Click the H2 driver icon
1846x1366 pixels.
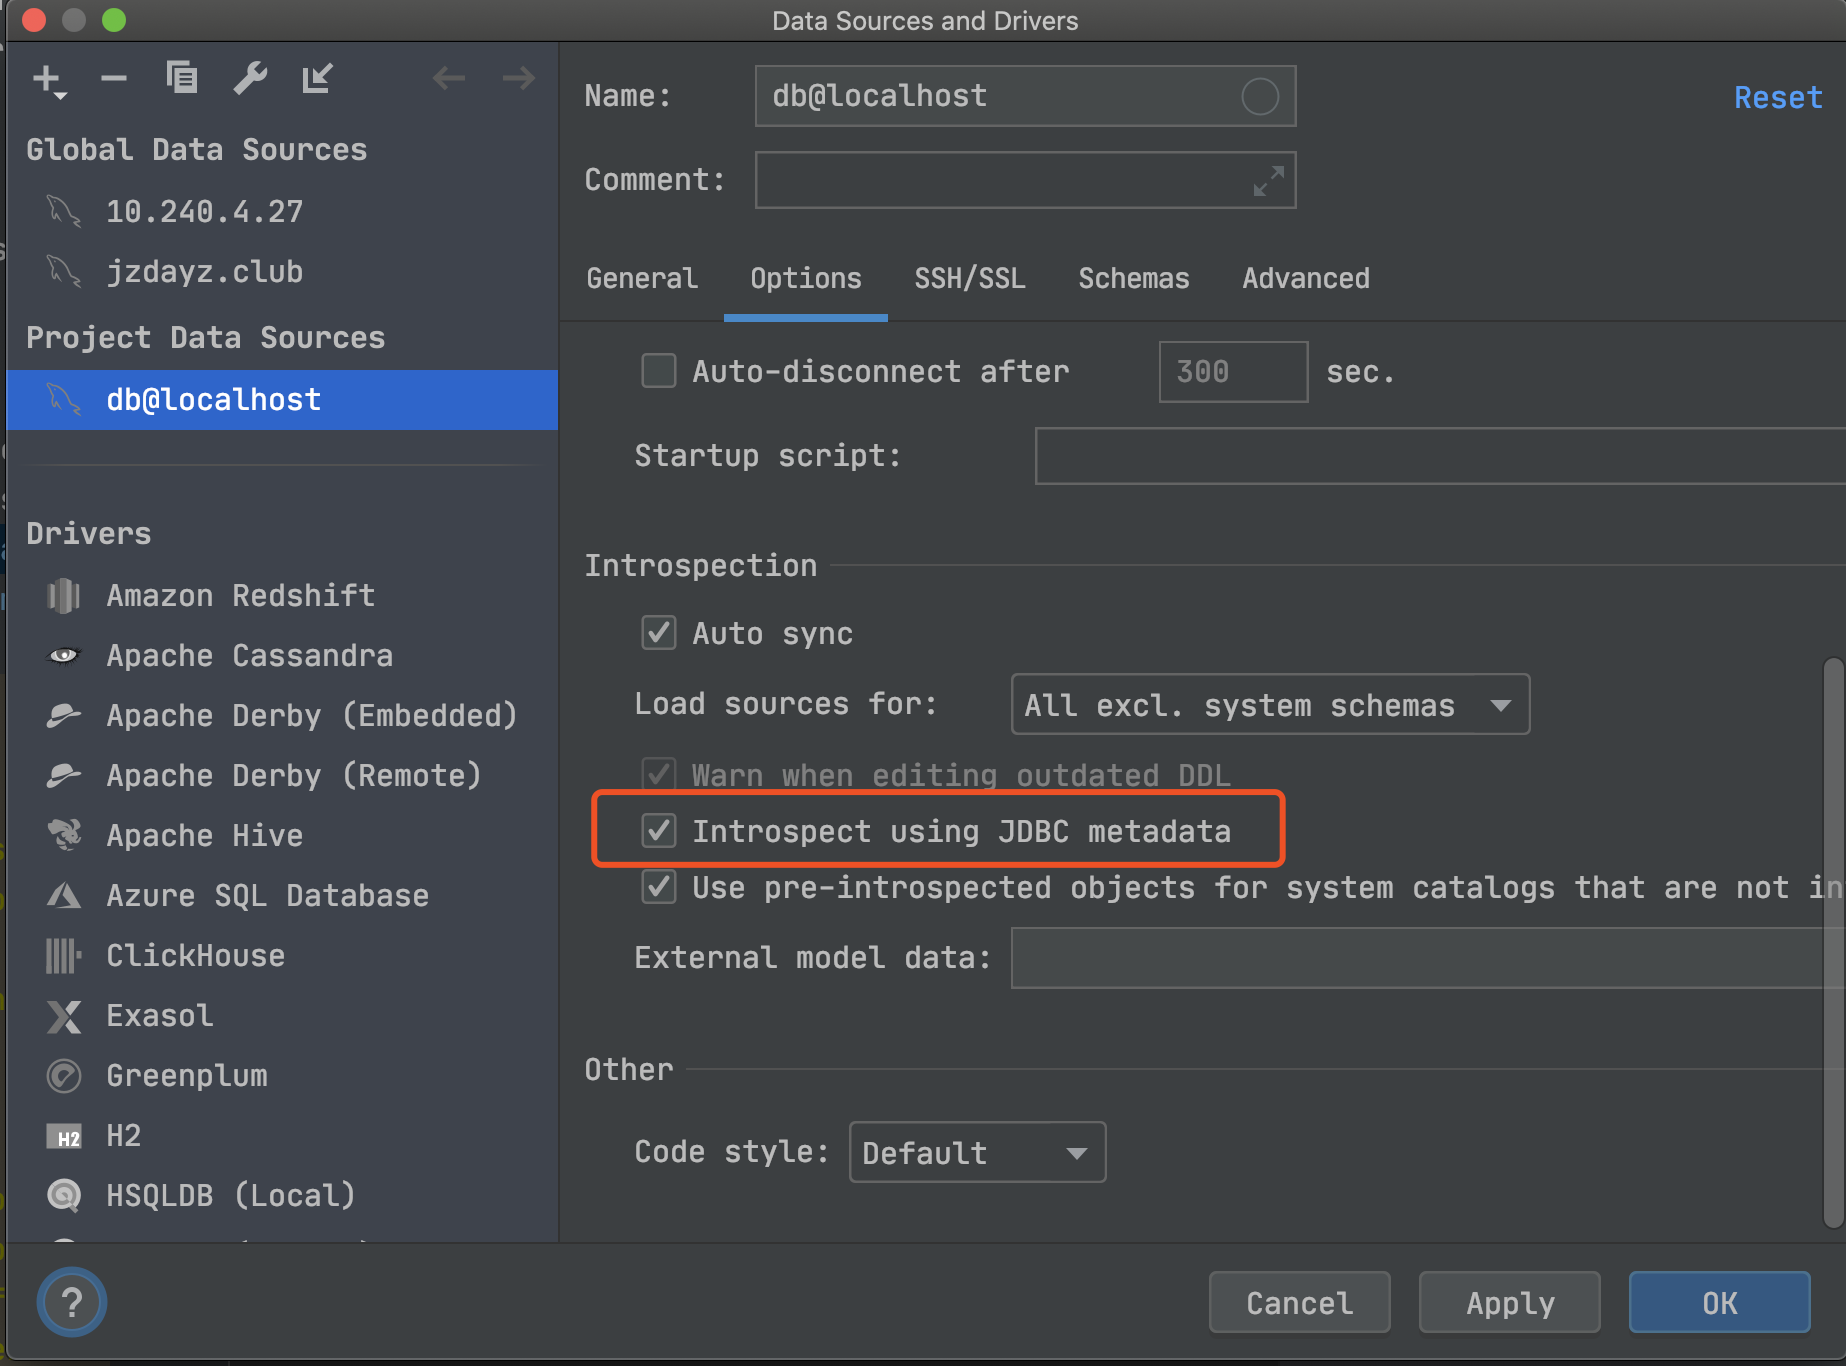tap(64, 1137)
